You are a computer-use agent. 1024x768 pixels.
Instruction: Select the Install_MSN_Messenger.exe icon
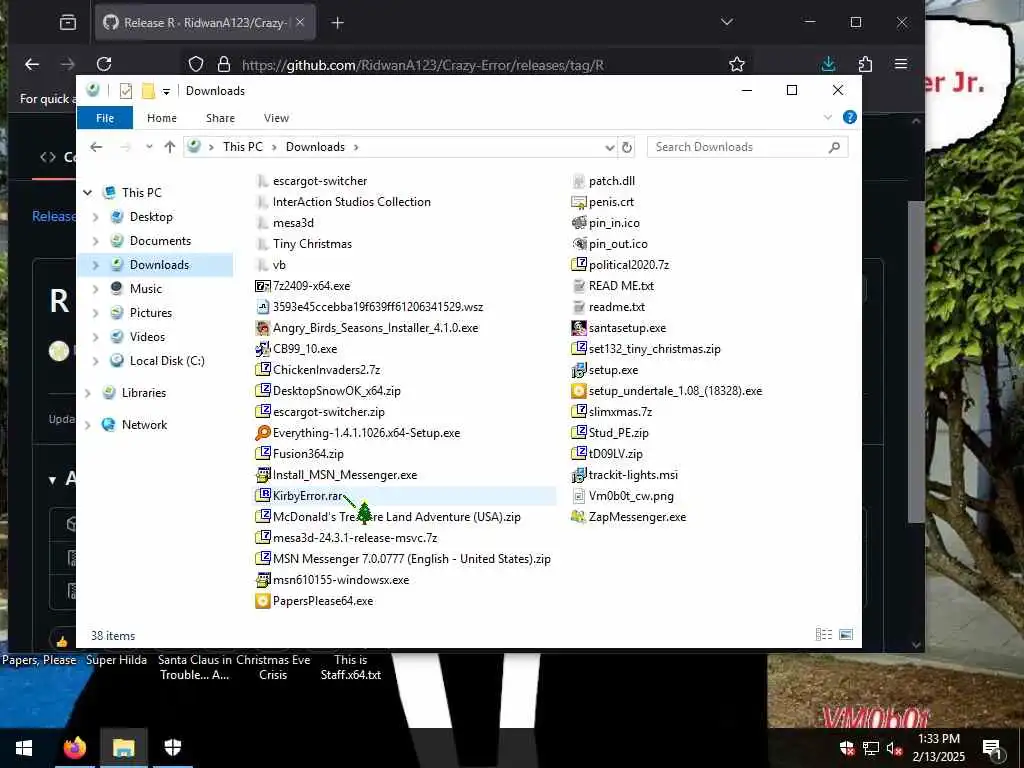[x=263, y=475]
